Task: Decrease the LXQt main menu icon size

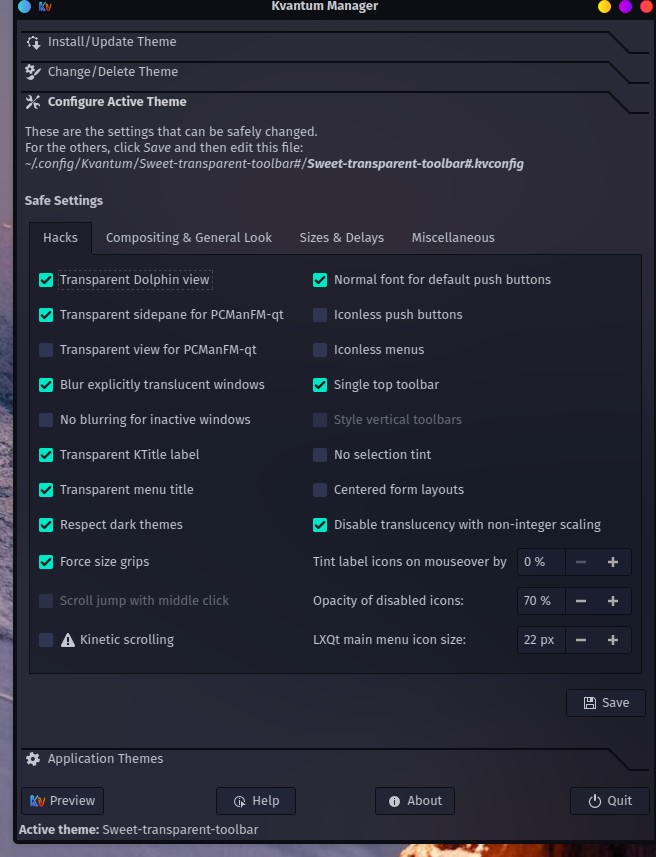Action: (581, 640)
